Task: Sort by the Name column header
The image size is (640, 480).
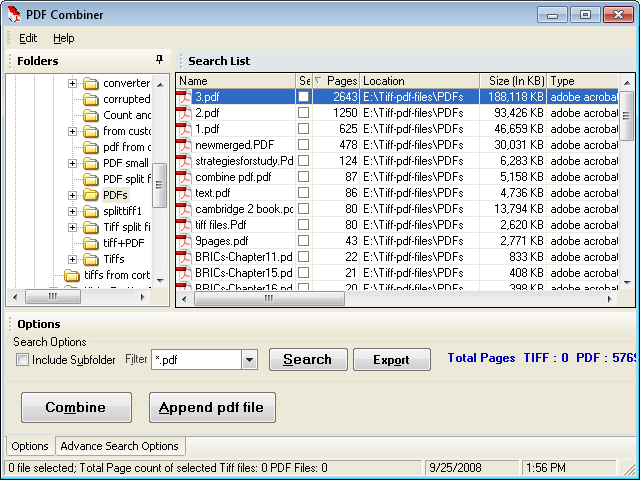Action: click(236, 81)
